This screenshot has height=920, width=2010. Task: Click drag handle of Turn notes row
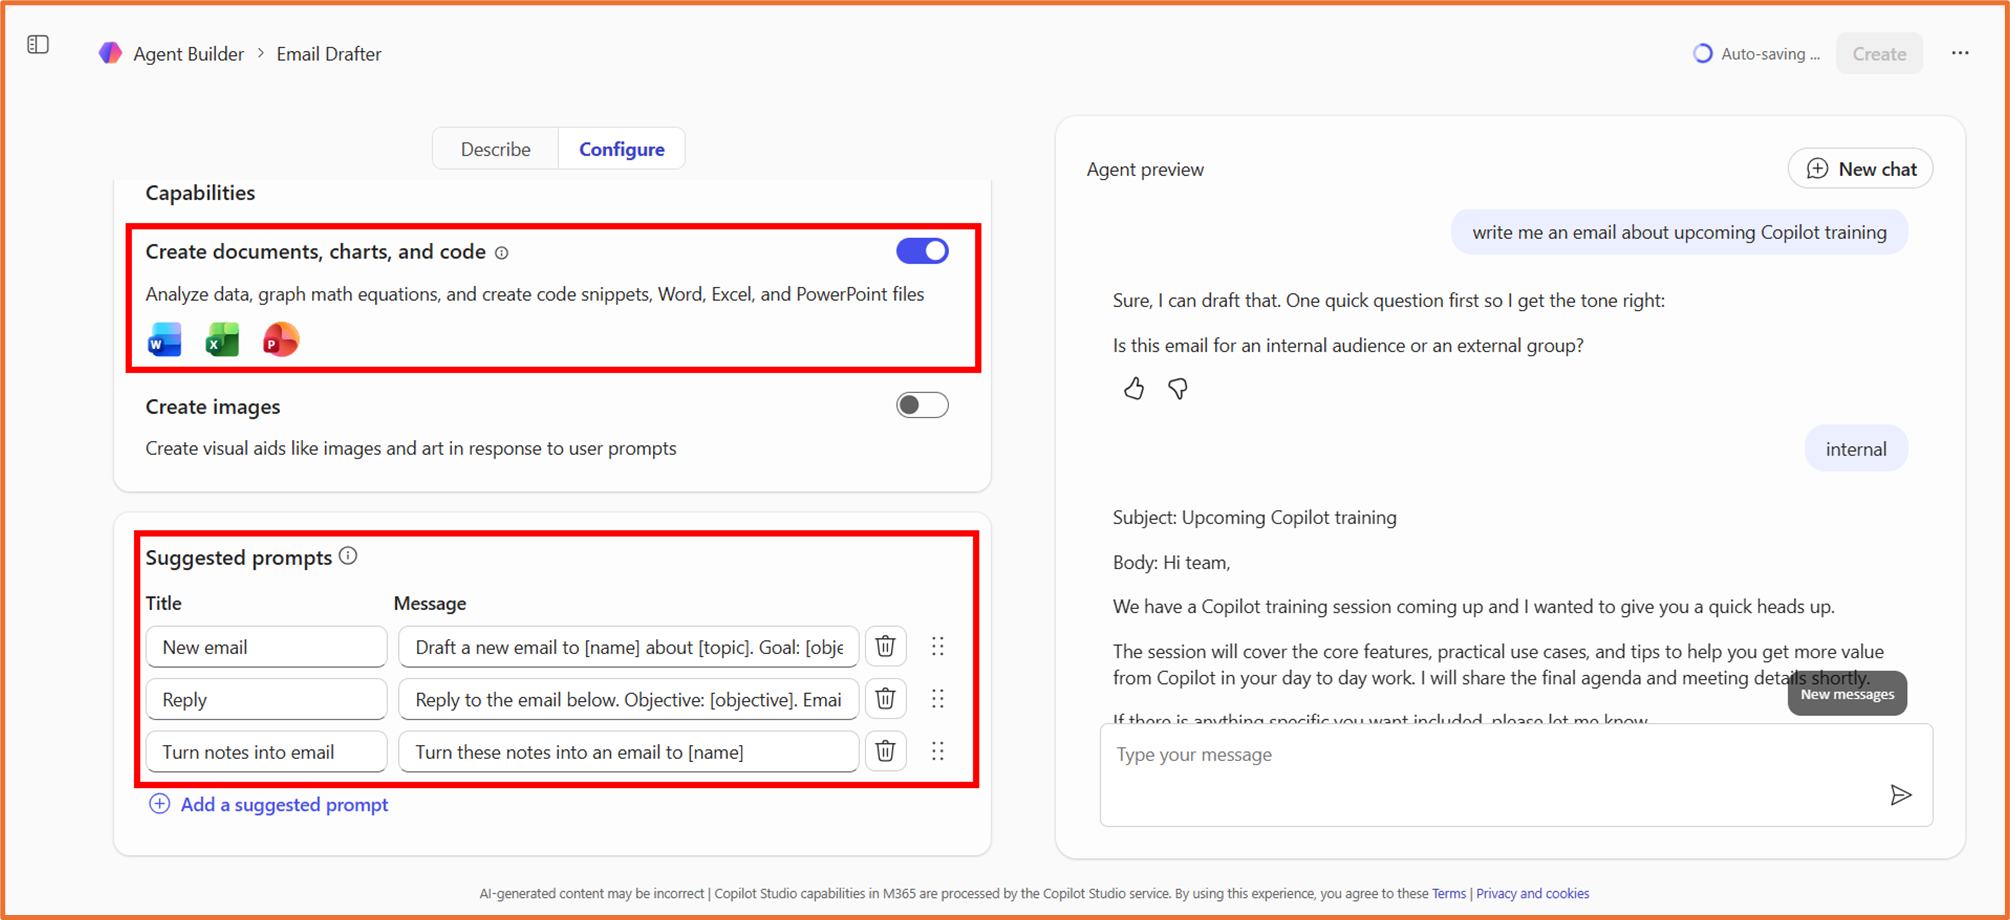(x=937, y=751)
